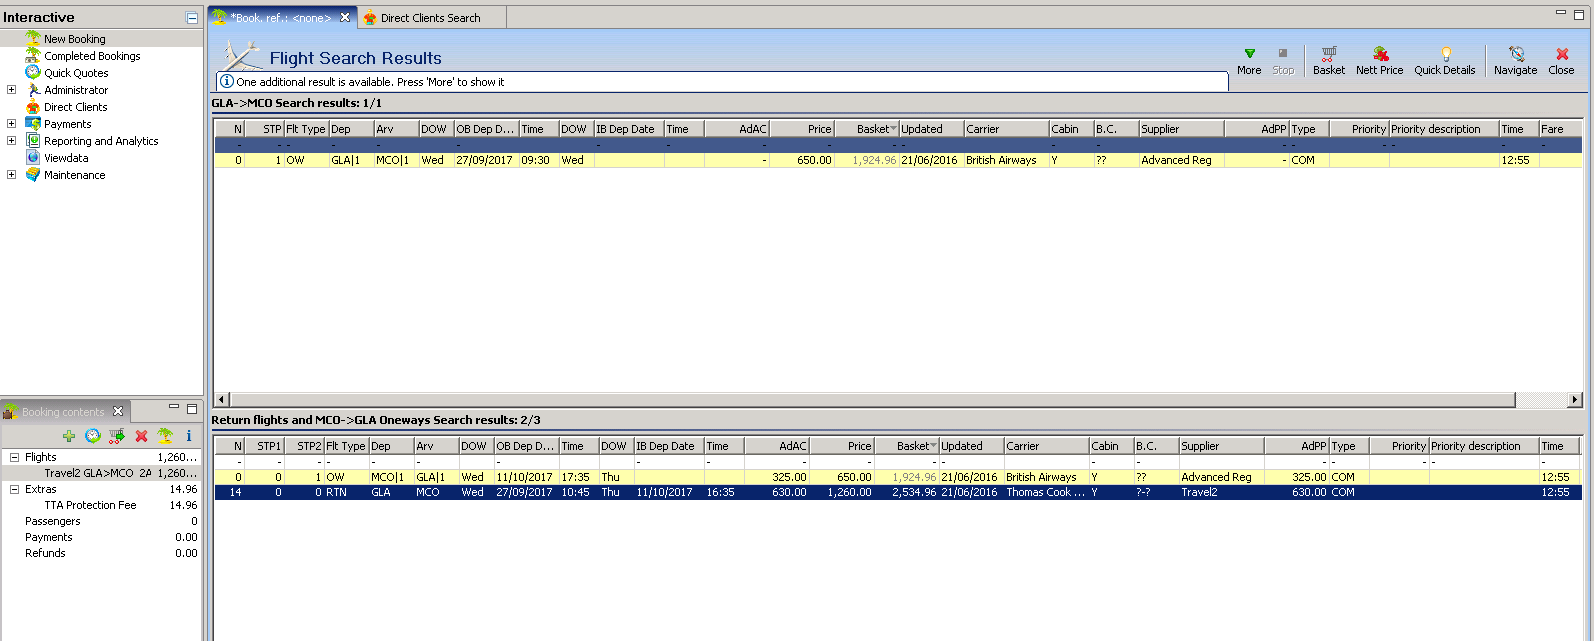Show Quick Details lightbulb
This screenshot has height=641, width=1594.
[1444, 60]
